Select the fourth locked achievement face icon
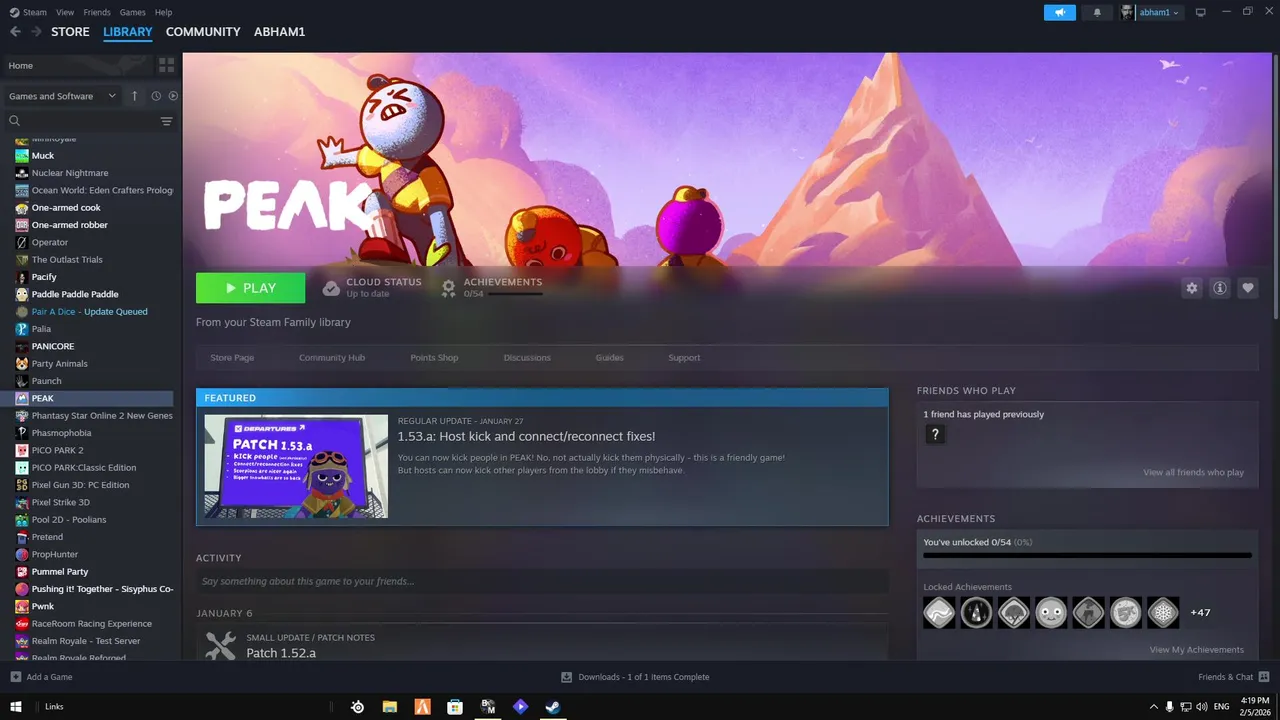The width and height of the screenshot is (1280, 720). pos(1051,612)
